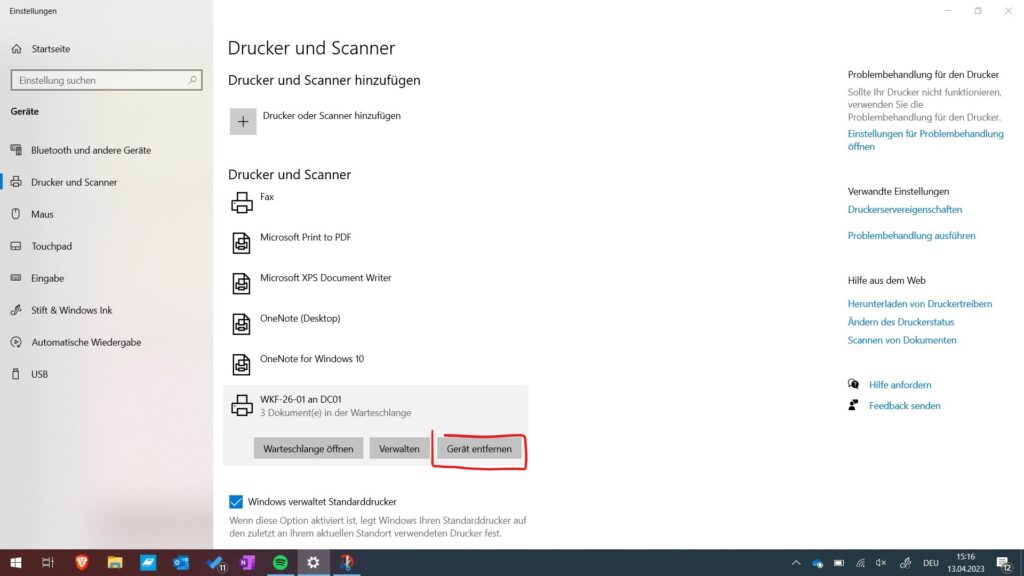Click the search magnifier in Einstellung suchen

click(x=192, y=80)
